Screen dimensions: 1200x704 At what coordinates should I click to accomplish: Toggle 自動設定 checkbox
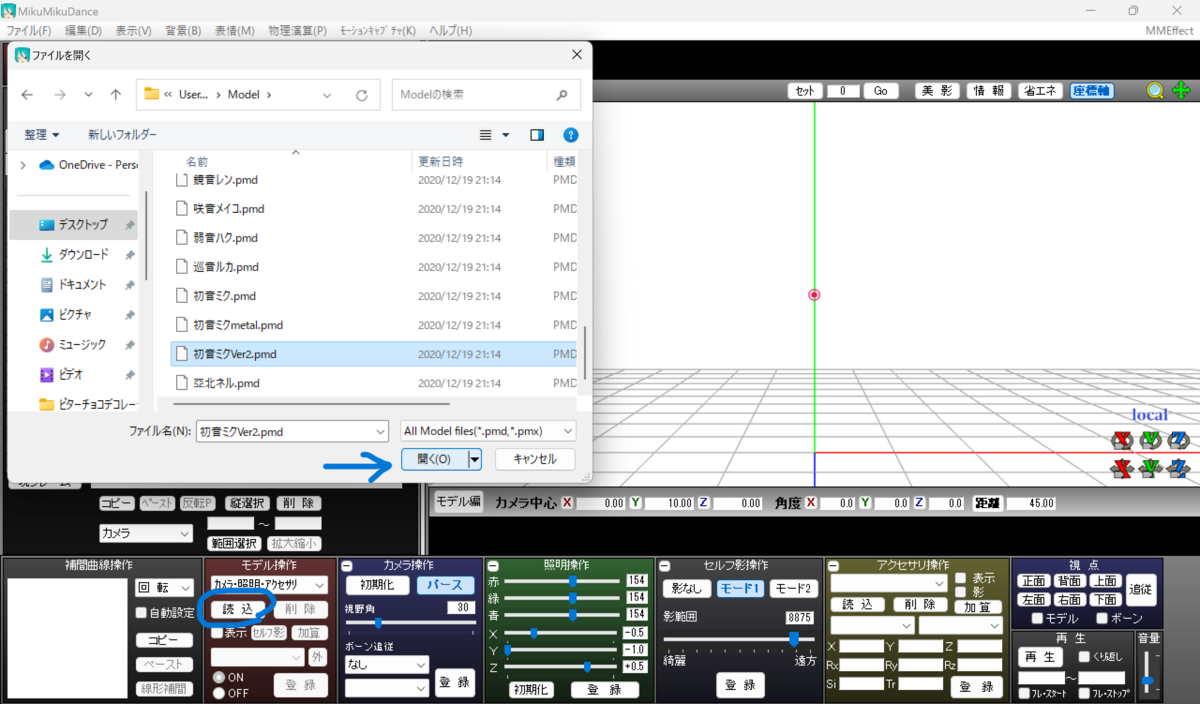pos(141,613)
